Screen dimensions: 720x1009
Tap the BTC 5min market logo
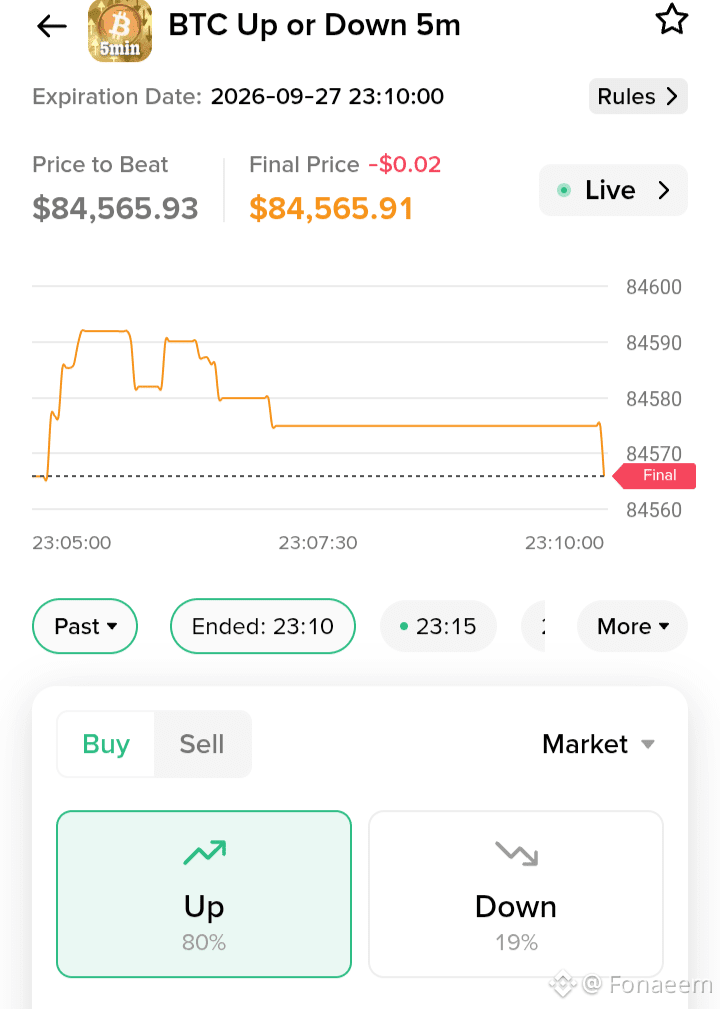120,30
